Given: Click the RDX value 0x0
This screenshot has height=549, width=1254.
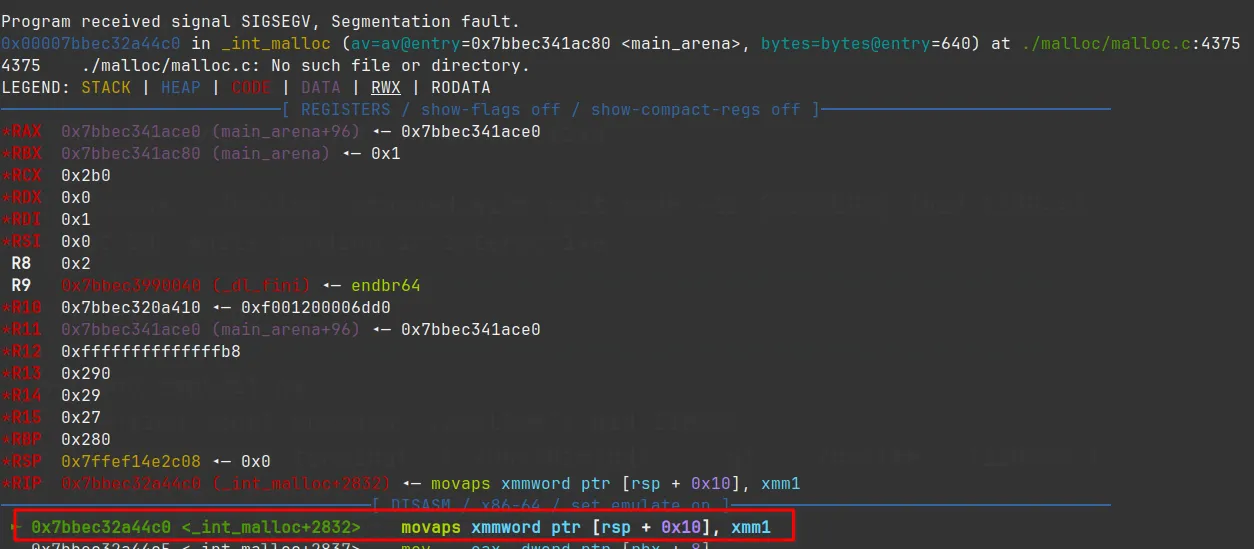Looking at the screenshot, I should 76,197.
